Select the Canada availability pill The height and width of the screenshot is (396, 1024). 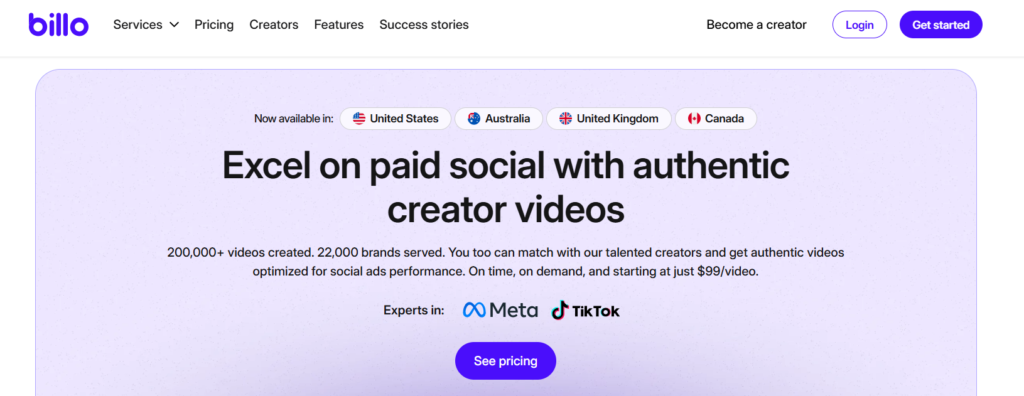coord(716,119)
